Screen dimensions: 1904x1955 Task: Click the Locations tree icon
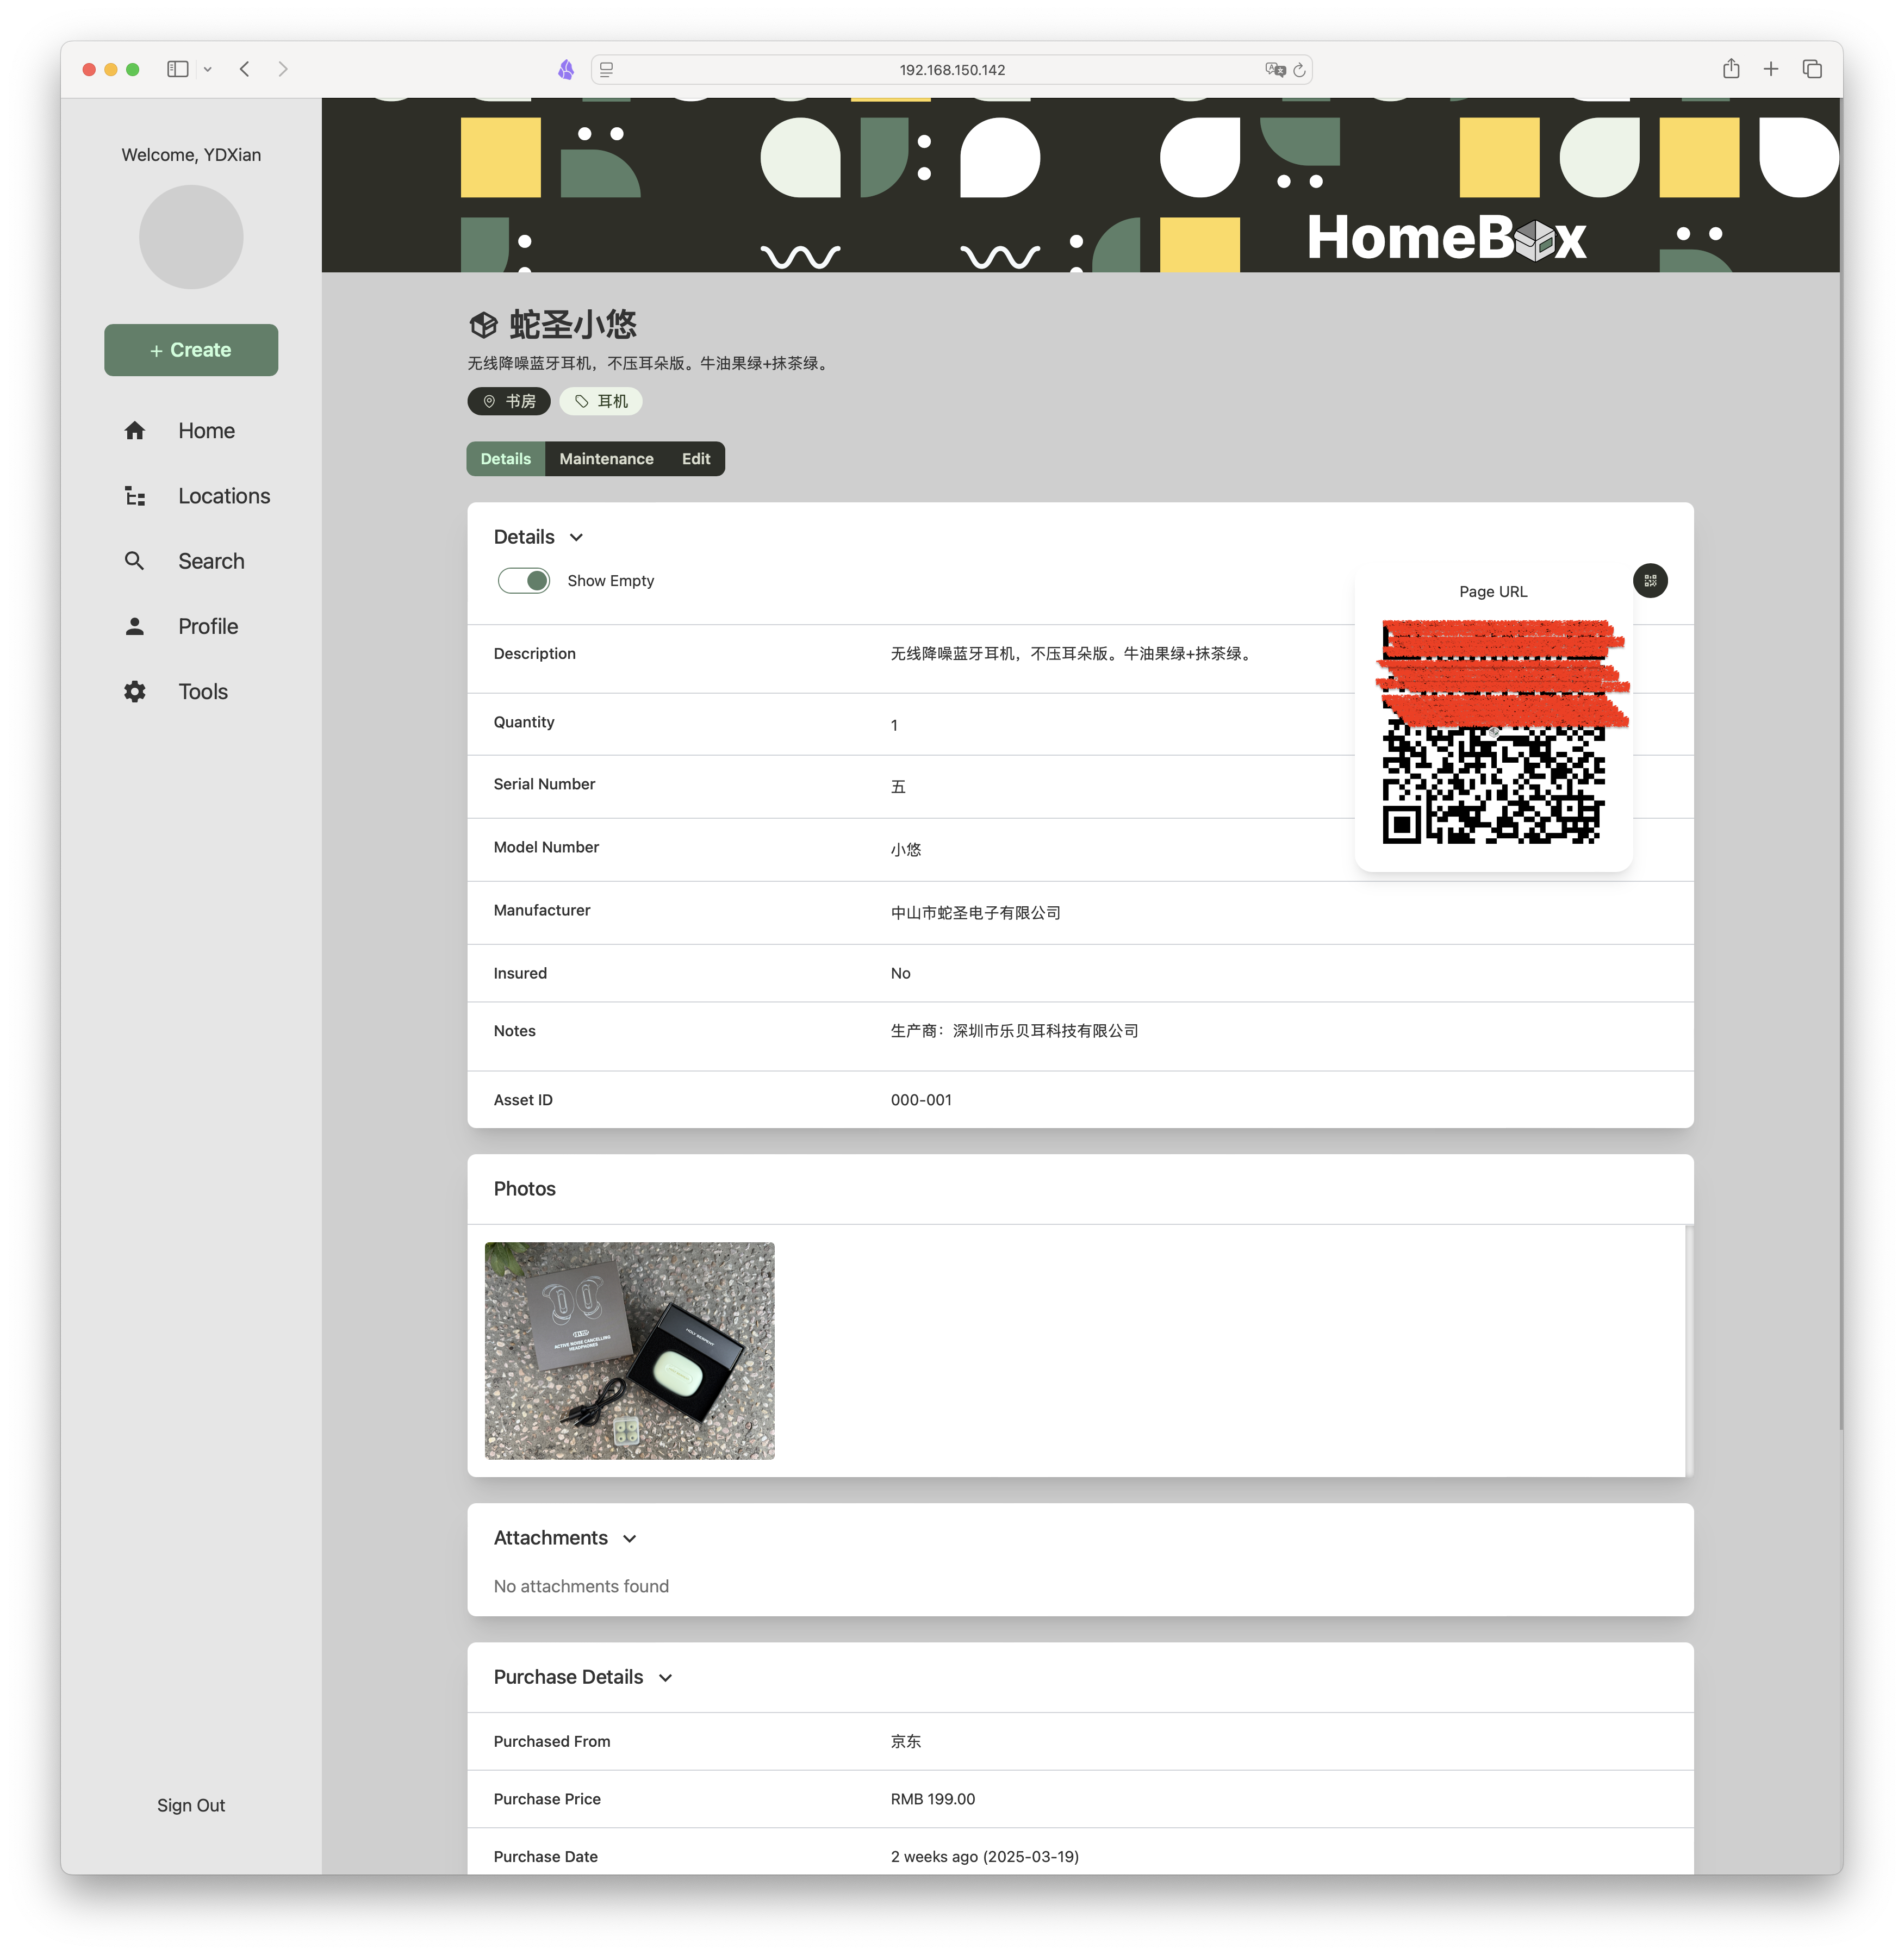(x=135, y=496)
